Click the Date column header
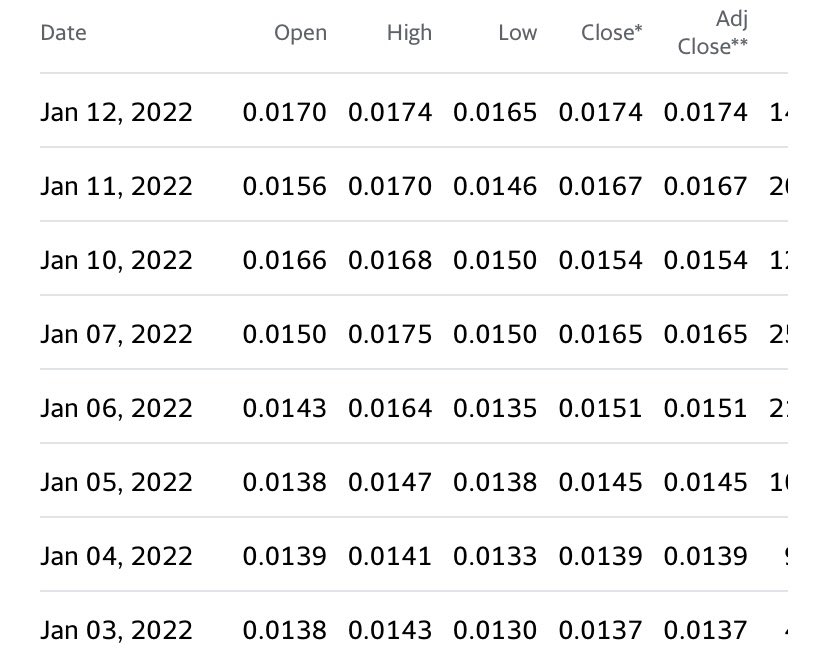828x661 pixels. pos(63,33)
